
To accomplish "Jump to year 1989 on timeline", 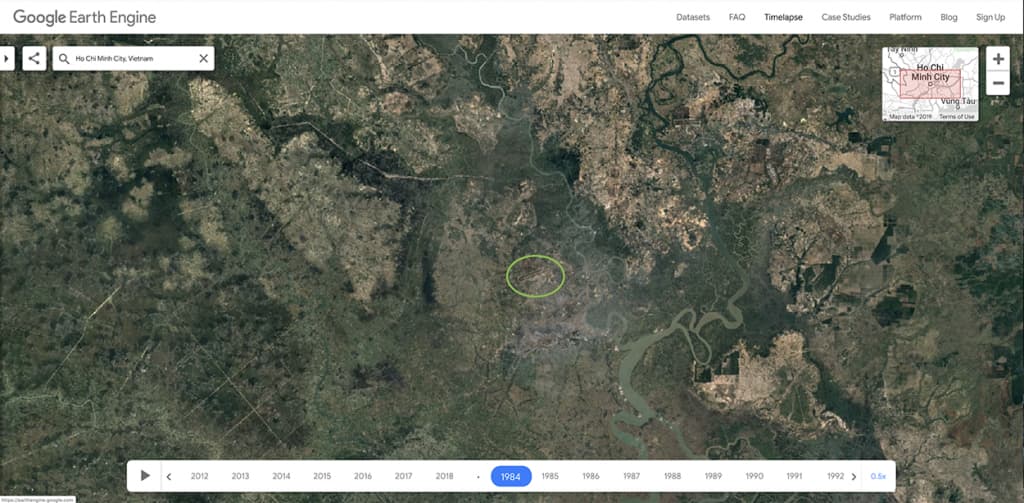I will point(713,476).
